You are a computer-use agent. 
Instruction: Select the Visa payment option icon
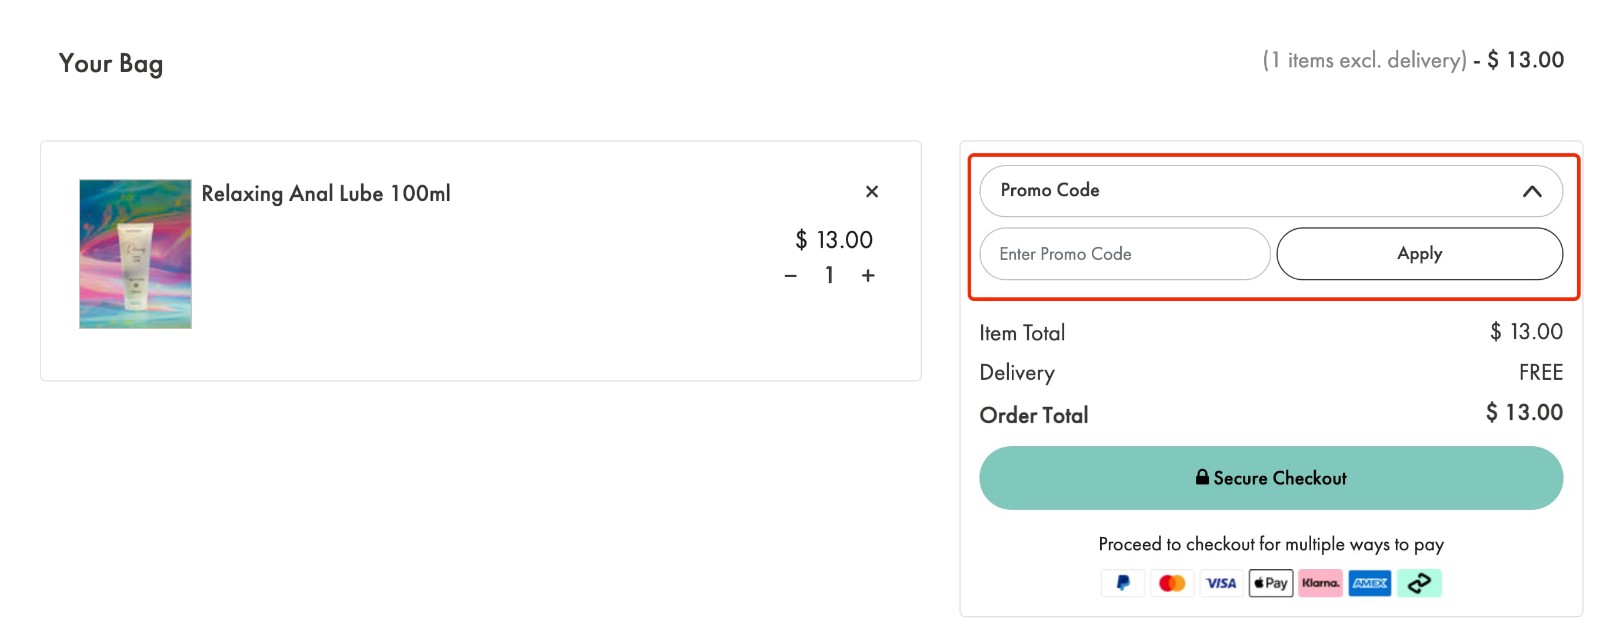1221,582
